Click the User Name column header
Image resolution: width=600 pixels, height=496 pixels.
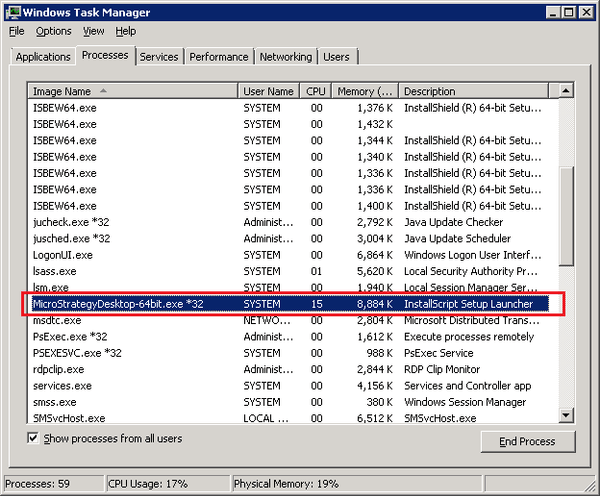[269, 91]
